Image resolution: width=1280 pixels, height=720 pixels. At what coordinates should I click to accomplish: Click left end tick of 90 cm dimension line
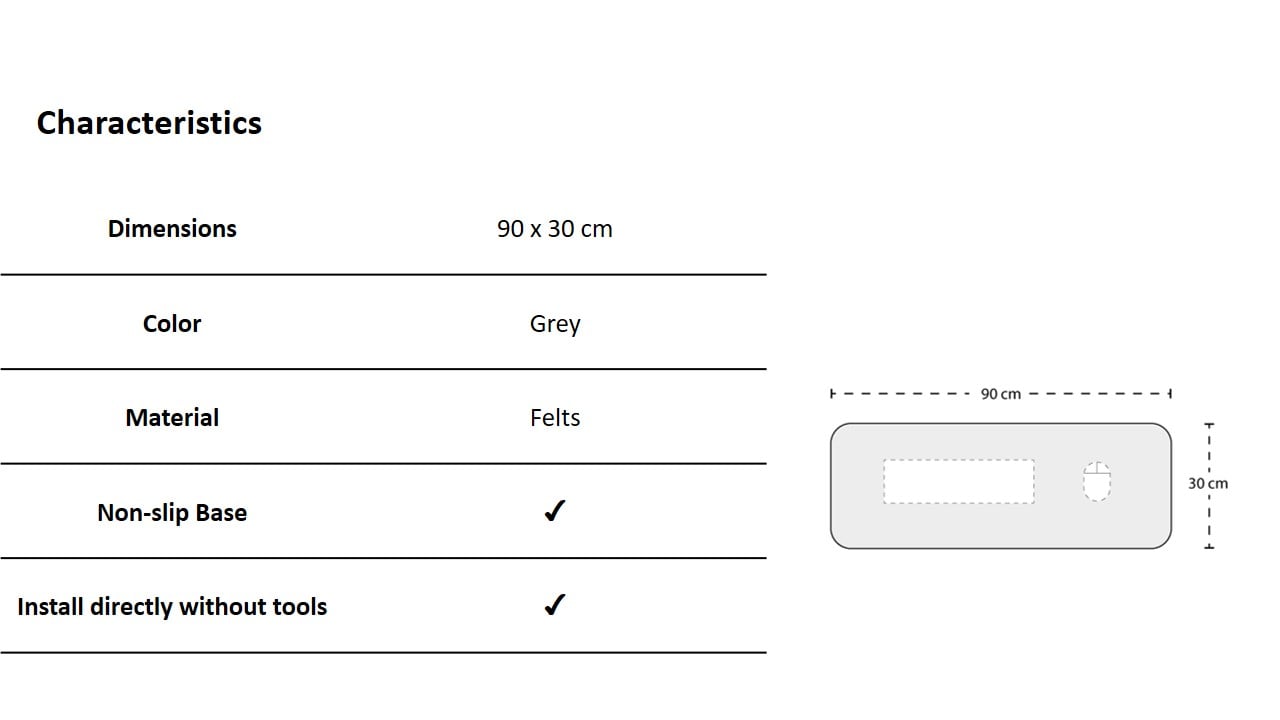coord(832,394)
